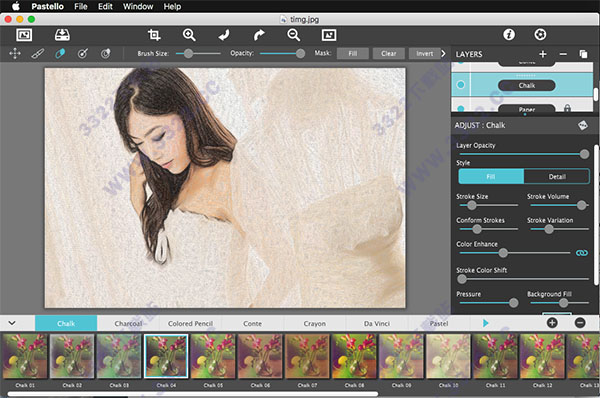Select the circular brush mask tool
Viewport: 600px width, 398px height.
[83, 54]
